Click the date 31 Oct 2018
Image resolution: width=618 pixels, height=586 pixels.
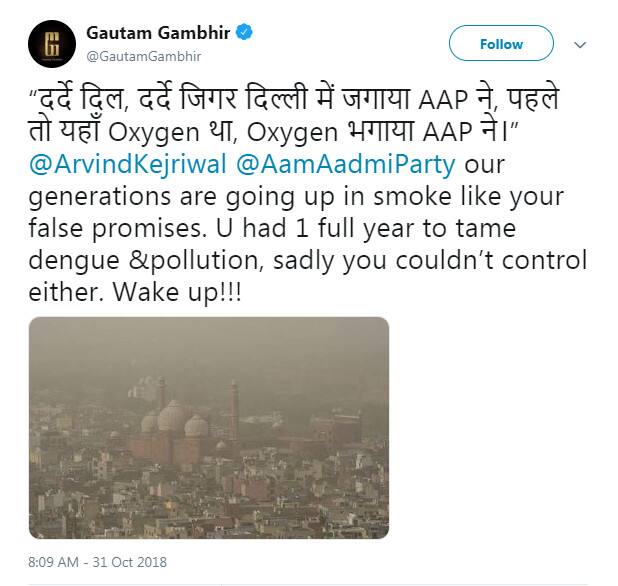click(129, 562)
